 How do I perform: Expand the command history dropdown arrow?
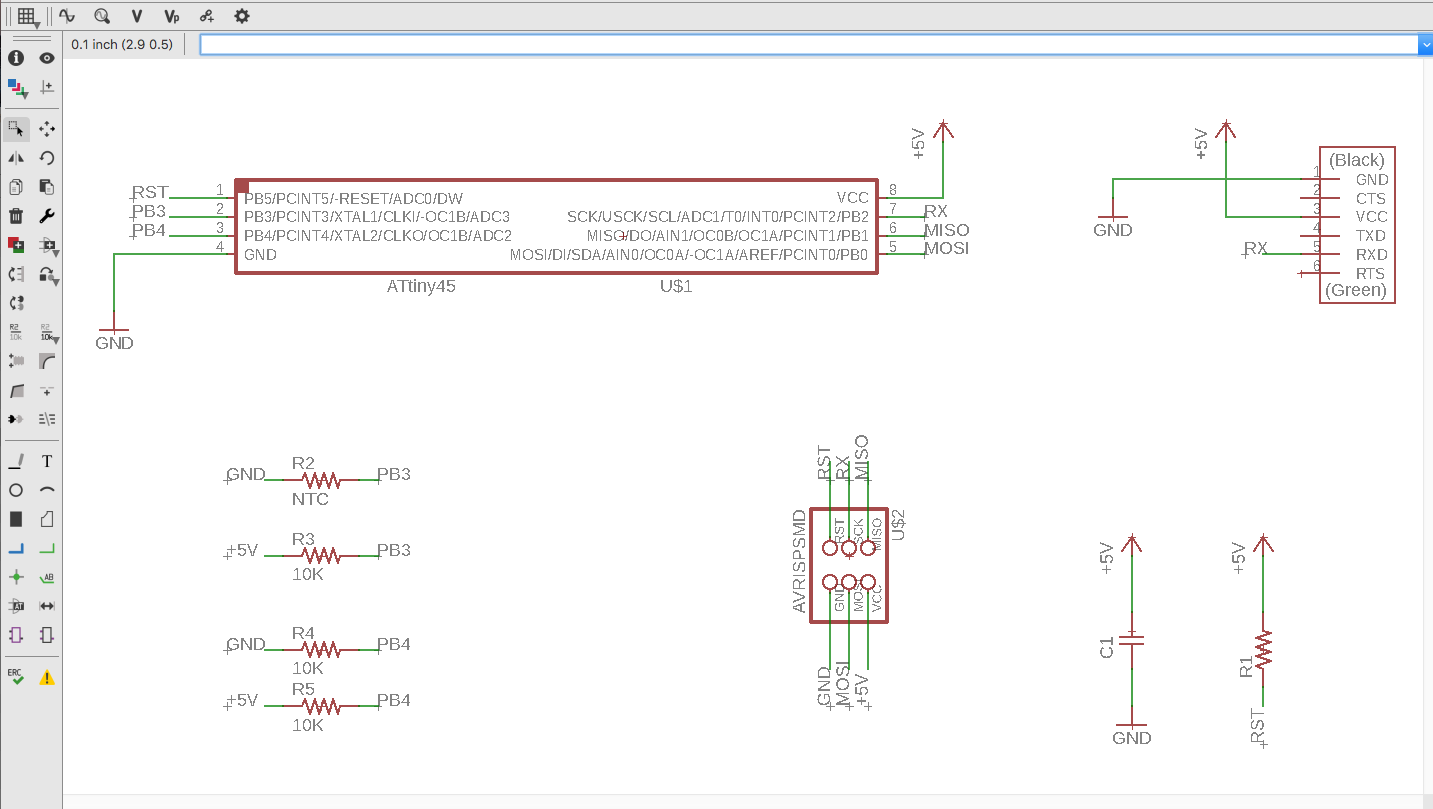1426,44
